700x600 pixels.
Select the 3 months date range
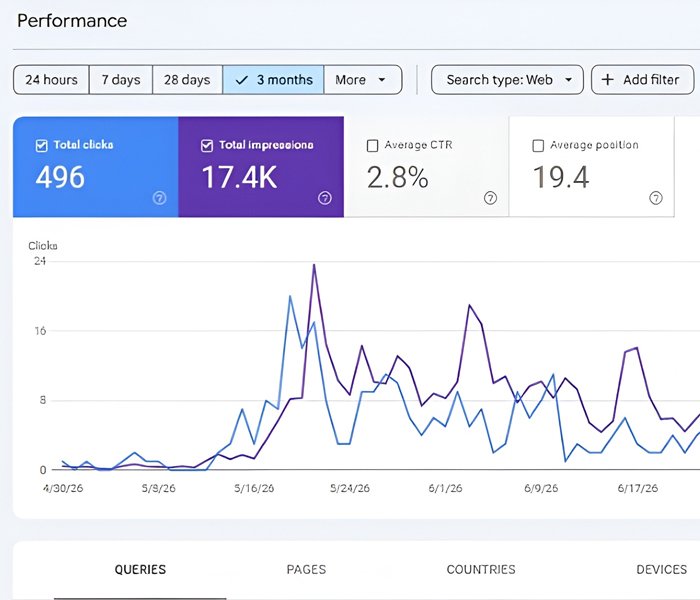(x=273, y=80)
